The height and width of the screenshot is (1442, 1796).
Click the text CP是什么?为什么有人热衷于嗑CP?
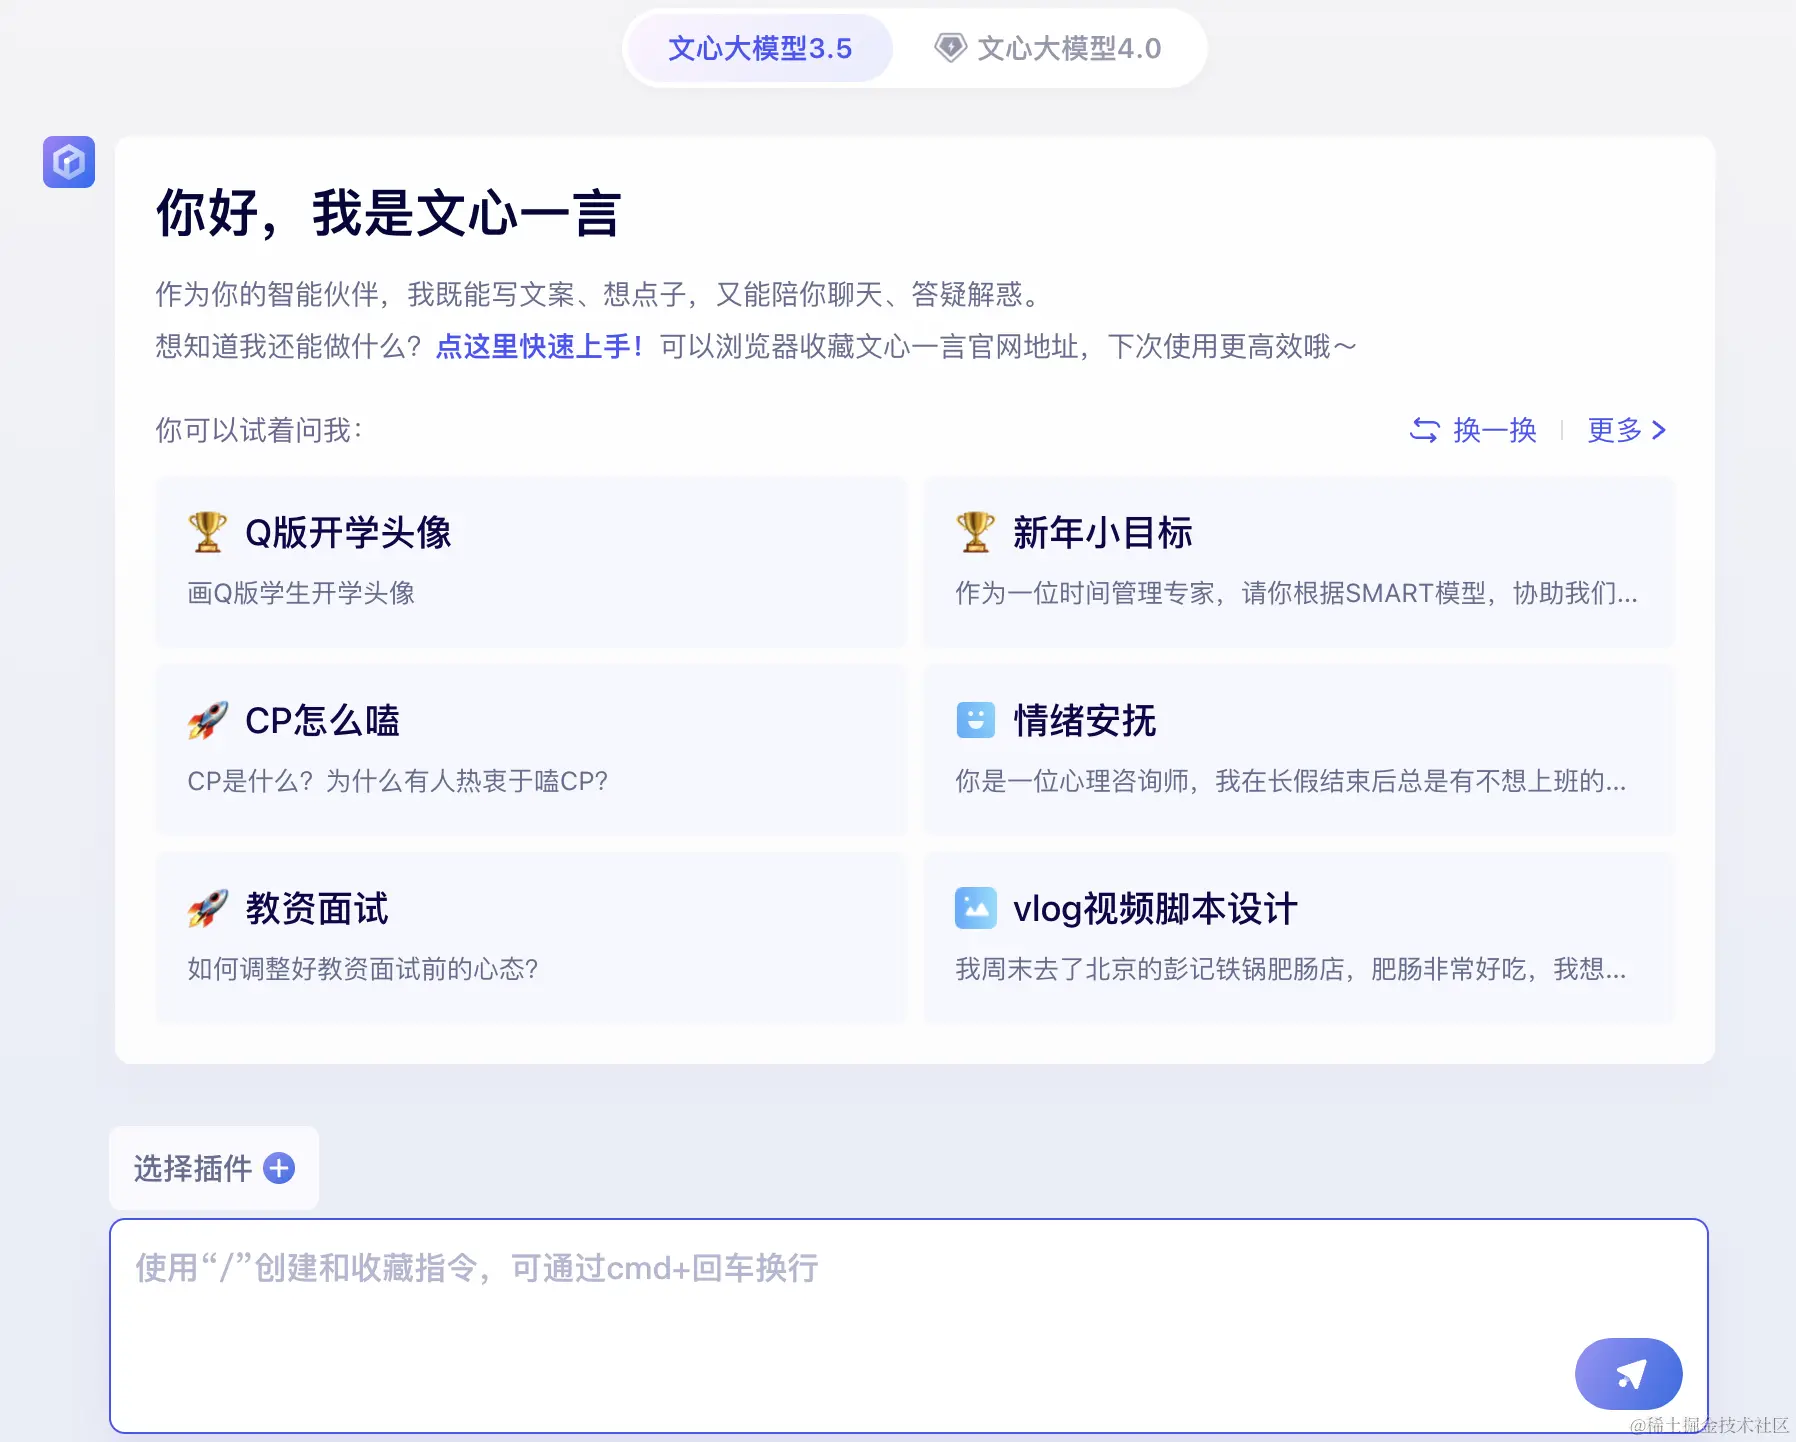click(x=398, y=781)
